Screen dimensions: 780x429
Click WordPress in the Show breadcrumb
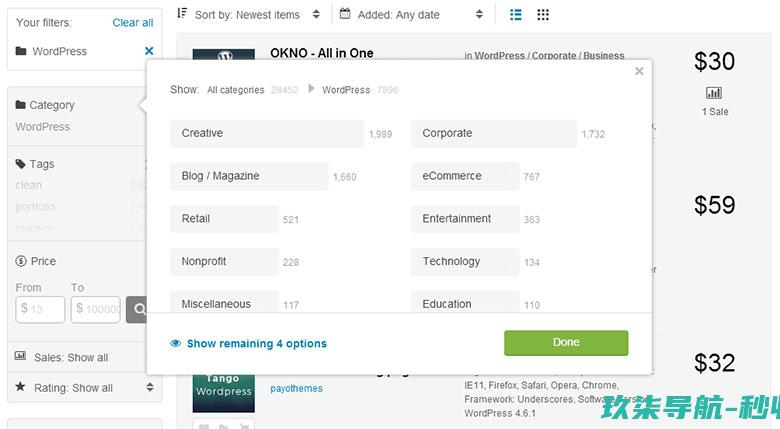[x=346, y=90]
